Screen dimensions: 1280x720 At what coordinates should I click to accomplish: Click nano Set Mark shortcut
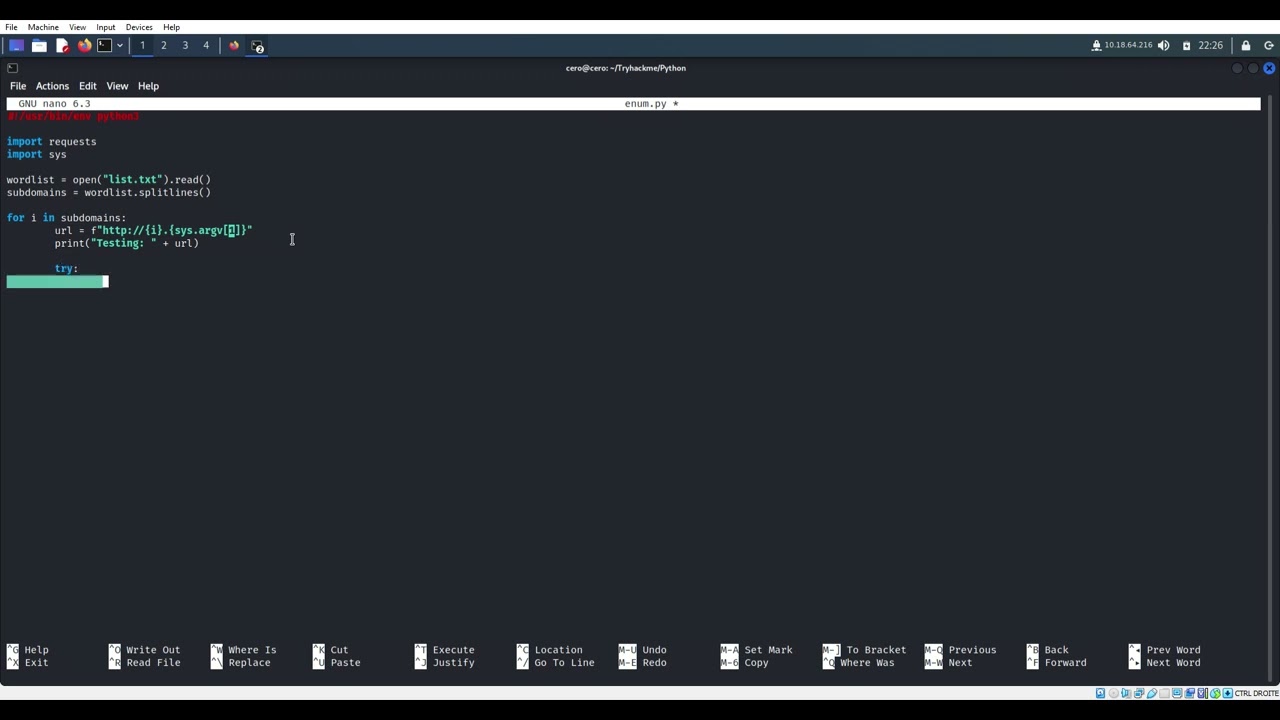pos(756,650)
